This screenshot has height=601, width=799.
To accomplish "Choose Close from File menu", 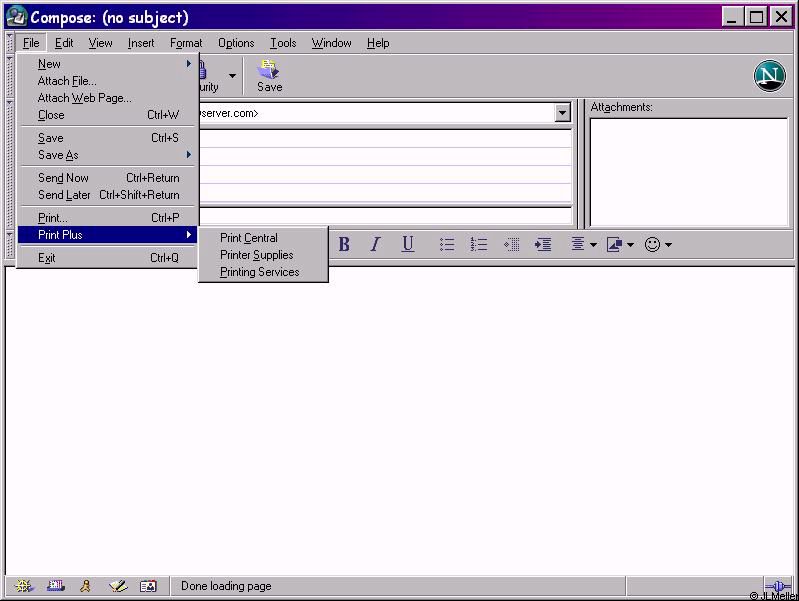I will [x=107, y=115].
